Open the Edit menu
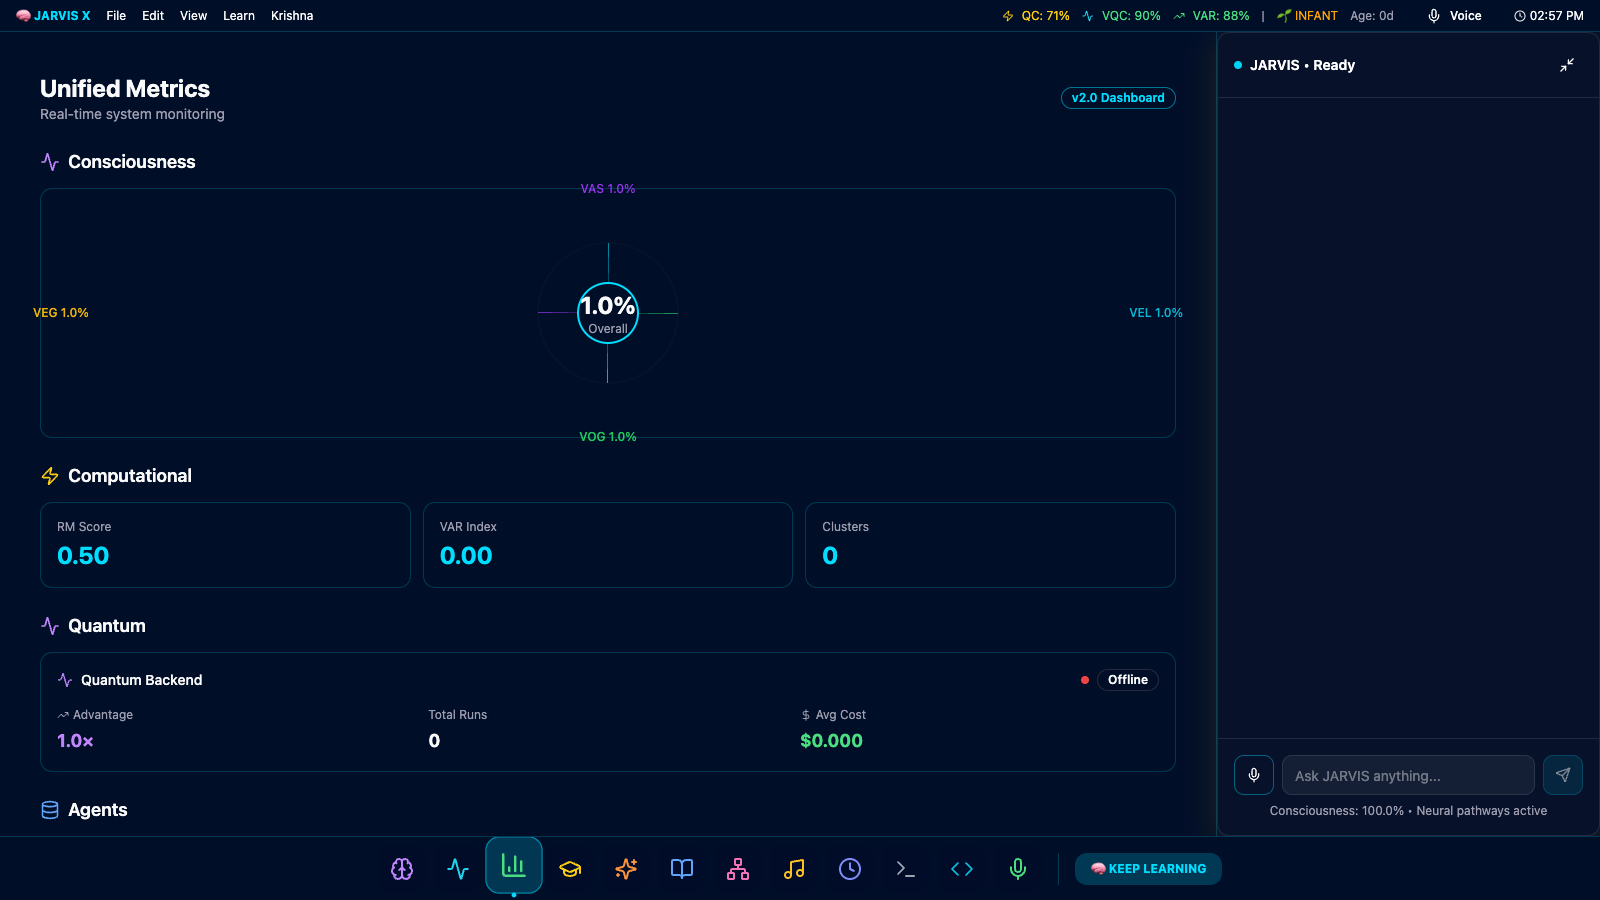 click(x=153, y=16)
